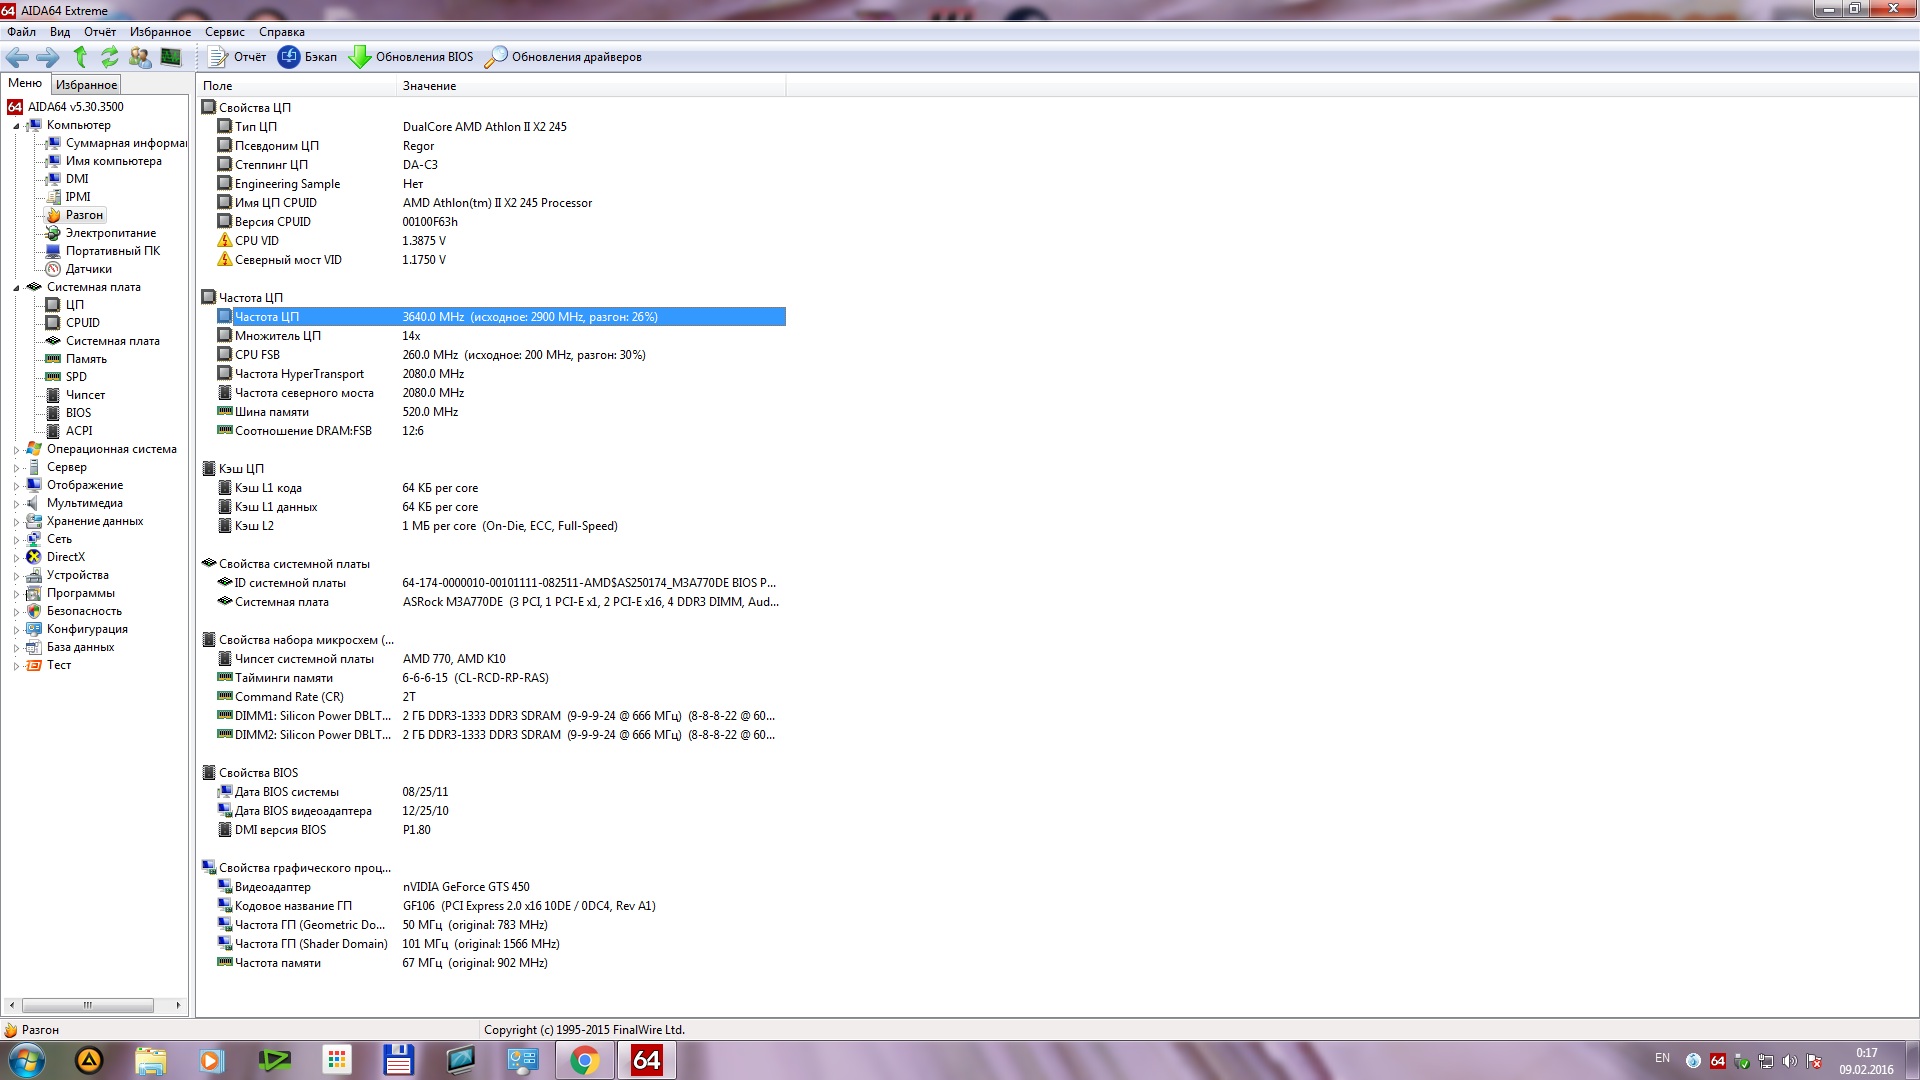Expand the DirectX node
1920x1080 pixels.
tap(16, 558)
